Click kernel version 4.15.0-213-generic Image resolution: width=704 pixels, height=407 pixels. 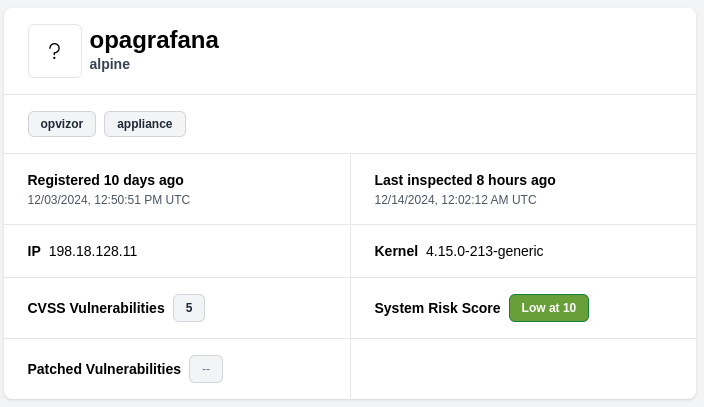click(x=485, y=251)
